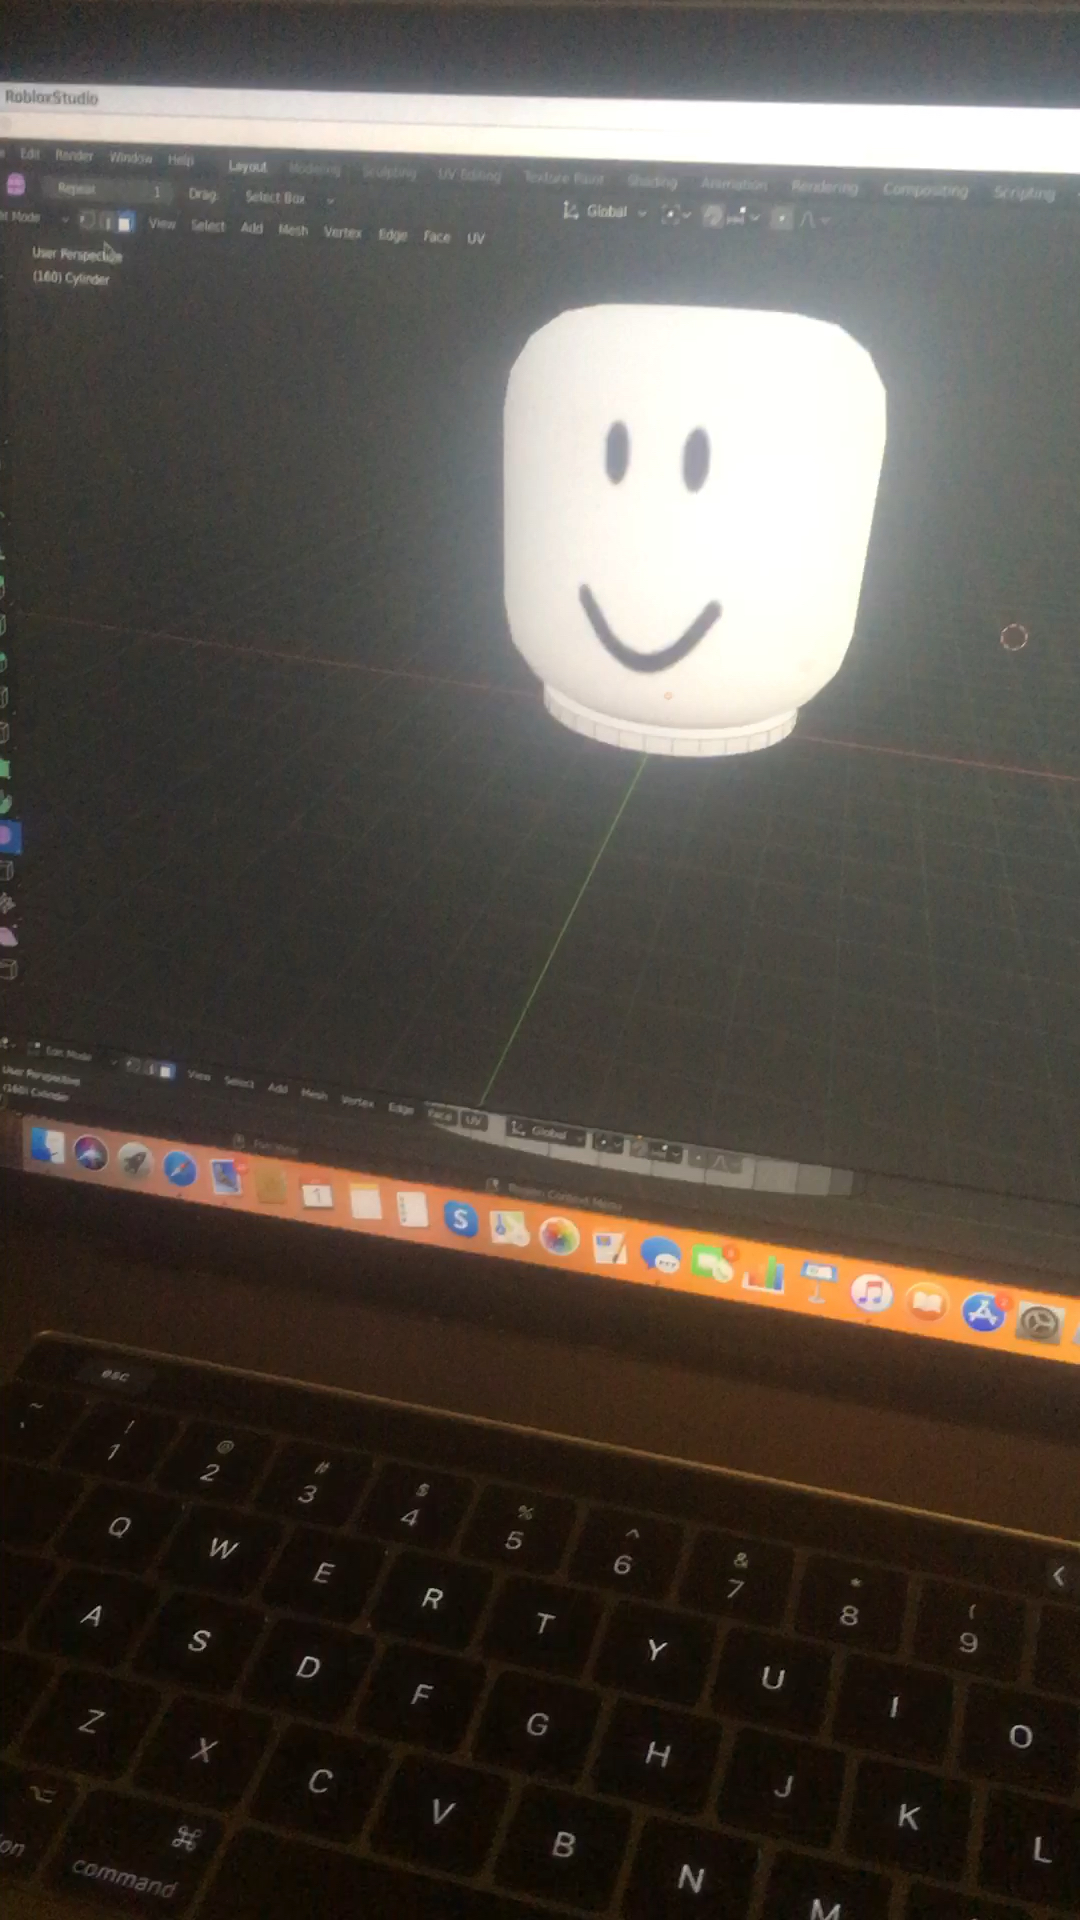Open pivot point dropdown in bottom viewport header
This screenshot has height=1920, width=1080.
tap(608, 1142)
